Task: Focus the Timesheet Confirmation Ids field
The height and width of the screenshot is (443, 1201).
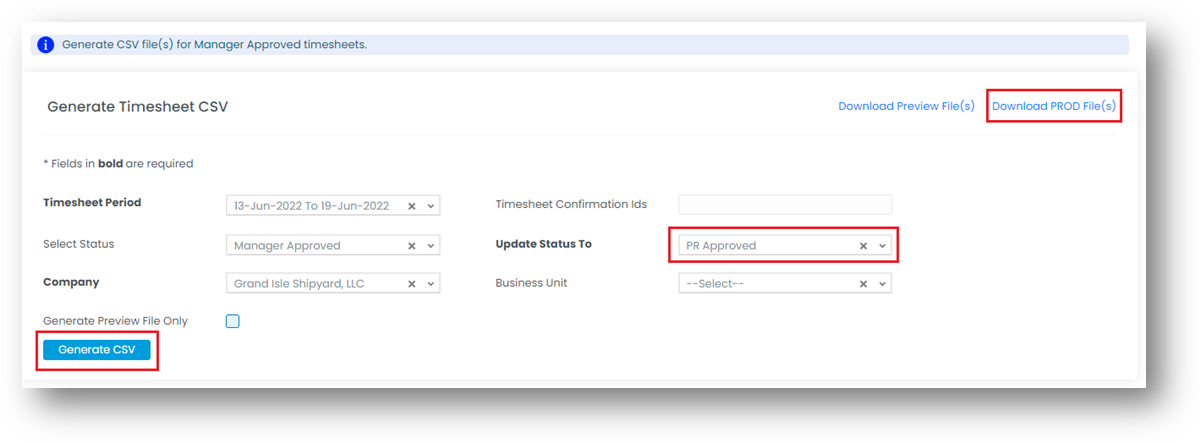Action: (x=785, y=205)
